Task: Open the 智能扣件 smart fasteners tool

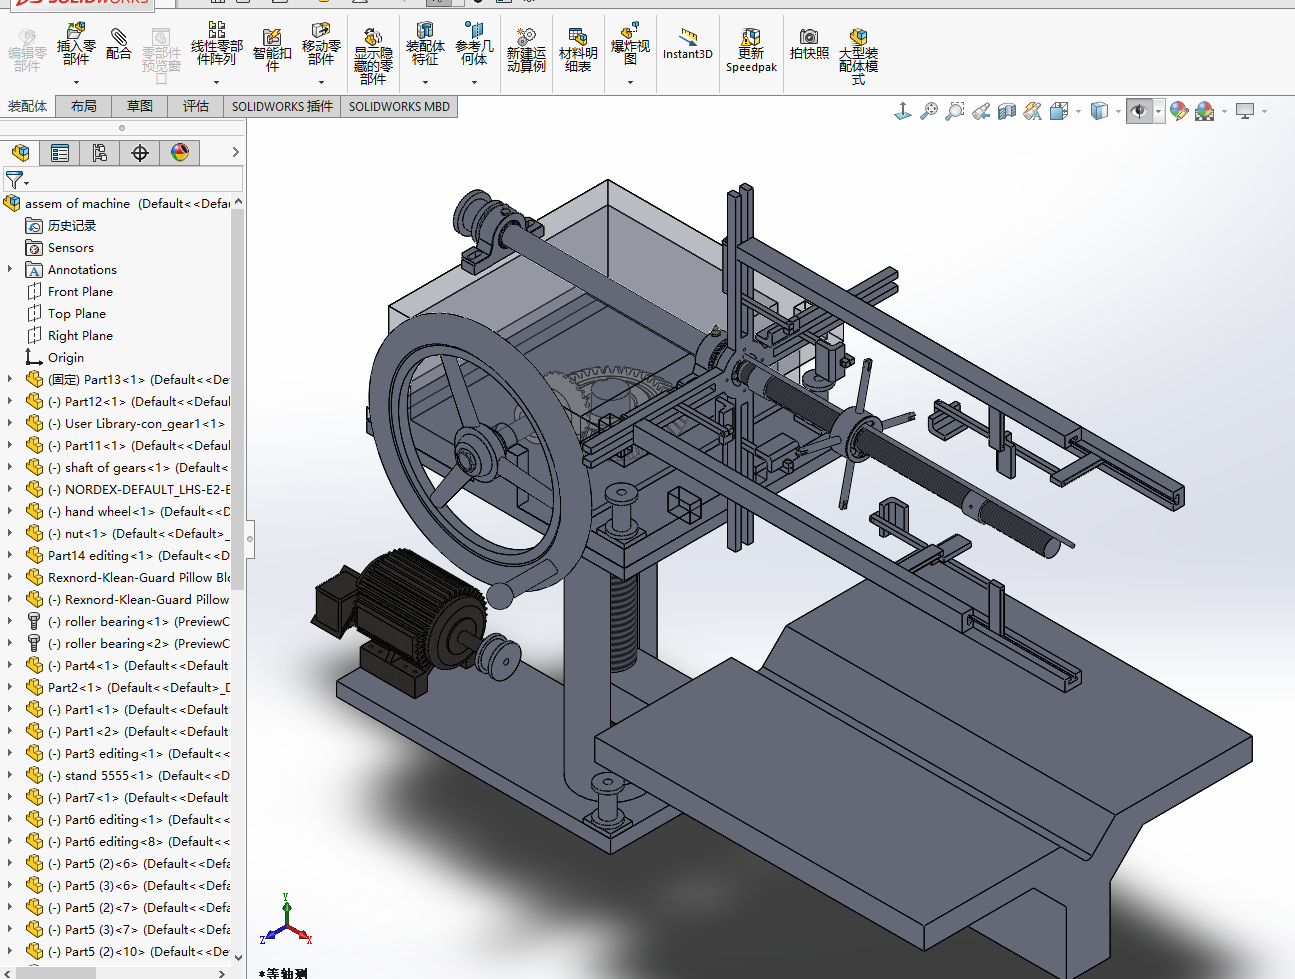Action: 272,49
